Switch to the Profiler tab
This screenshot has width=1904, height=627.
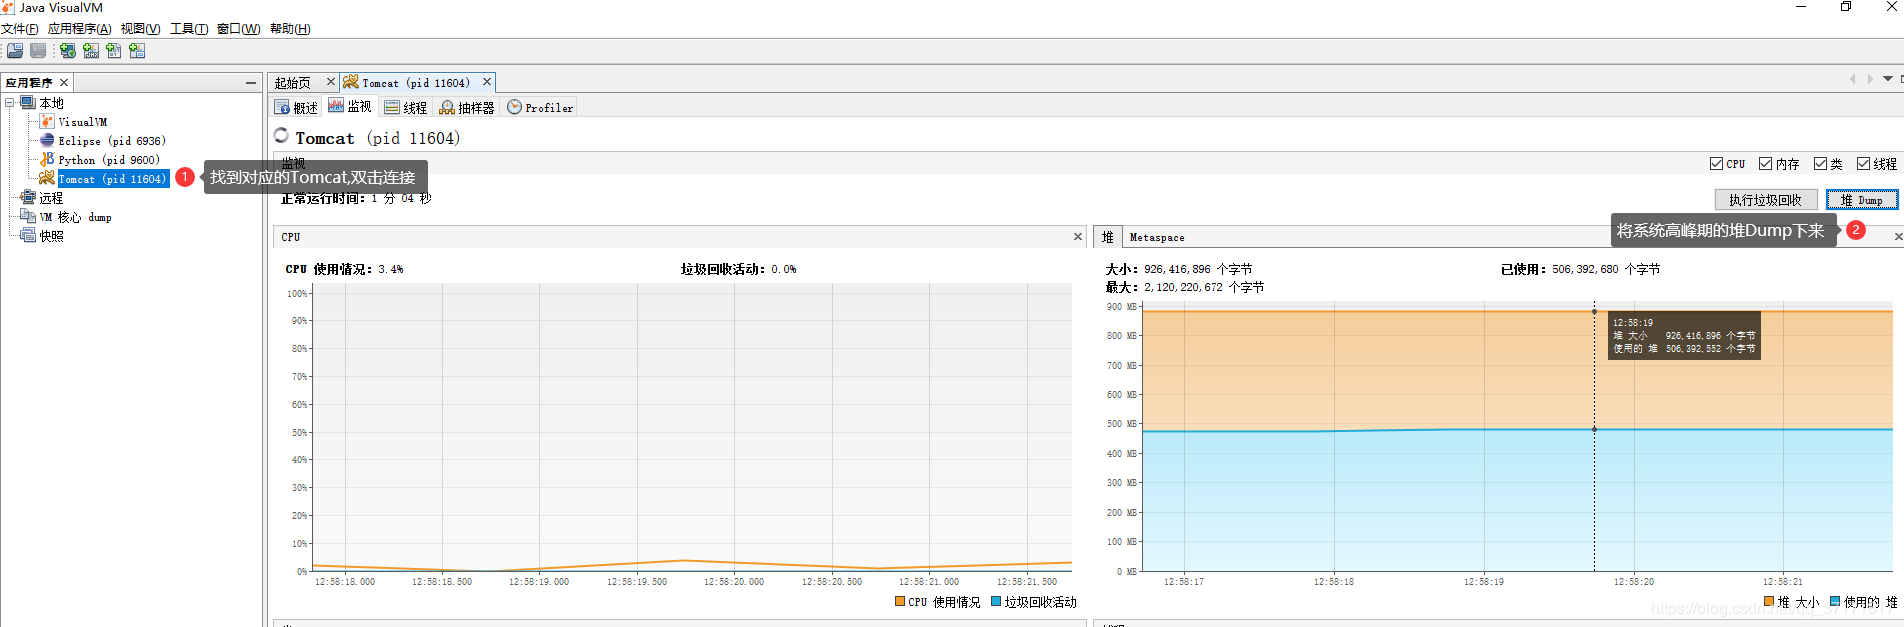click(x=540, y=107)
